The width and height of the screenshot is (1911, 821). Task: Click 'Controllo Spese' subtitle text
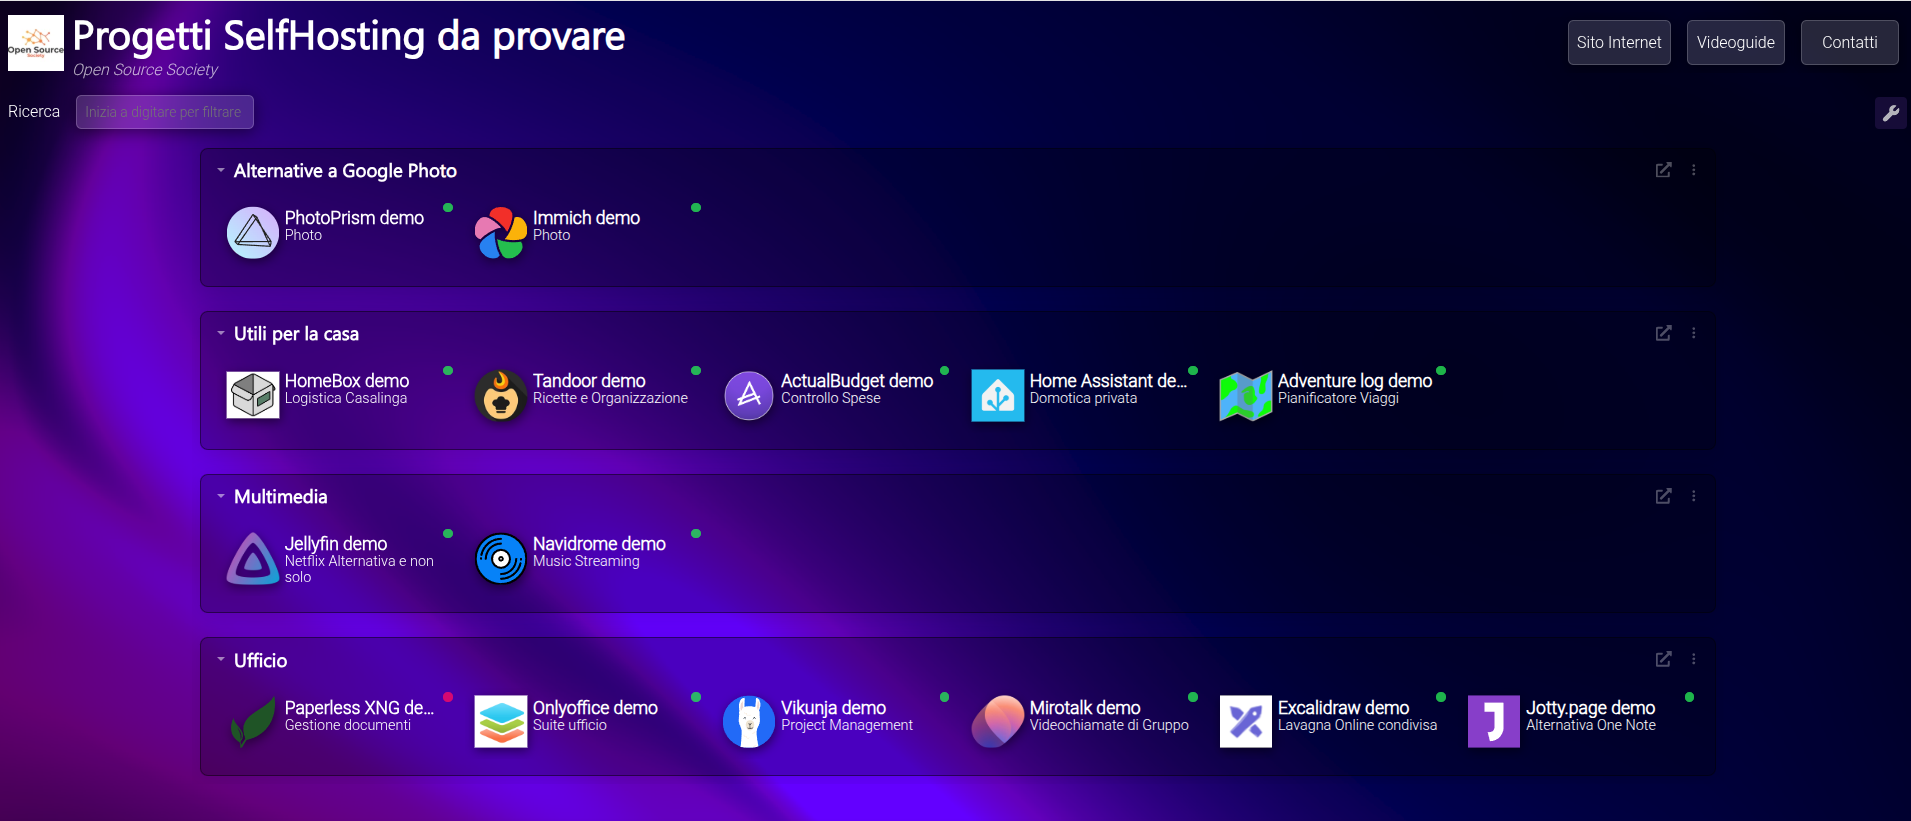click(831, 398)
